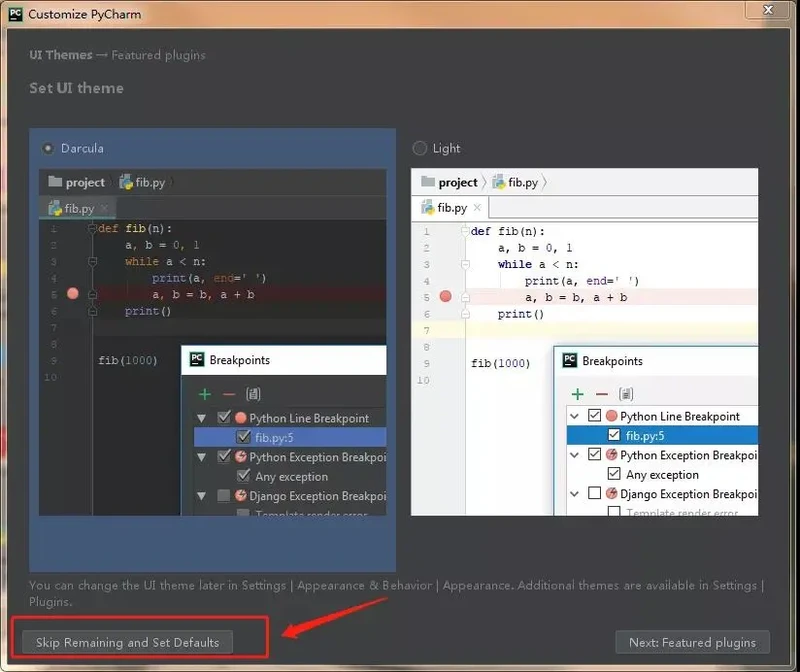Toggle Django Exception Breakpoint checkbox in Darcula preview

coord(223,495)
